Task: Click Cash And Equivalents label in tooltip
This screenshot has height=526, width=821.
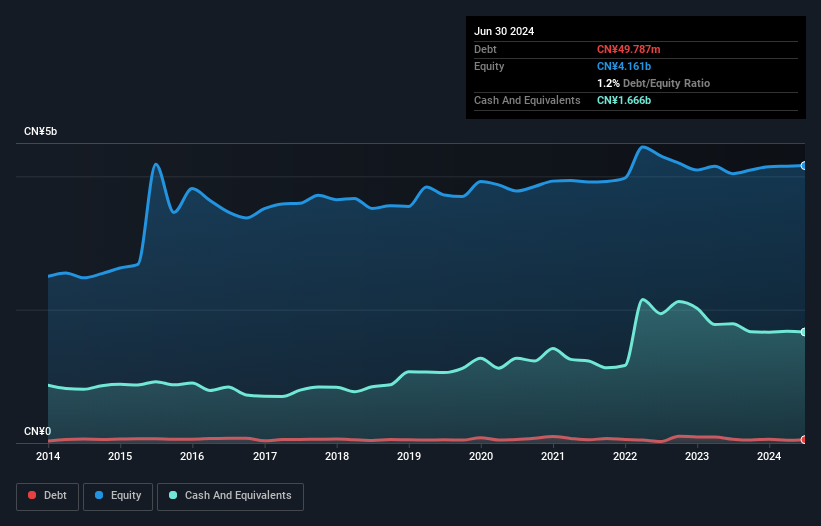Action: [527, 100]
